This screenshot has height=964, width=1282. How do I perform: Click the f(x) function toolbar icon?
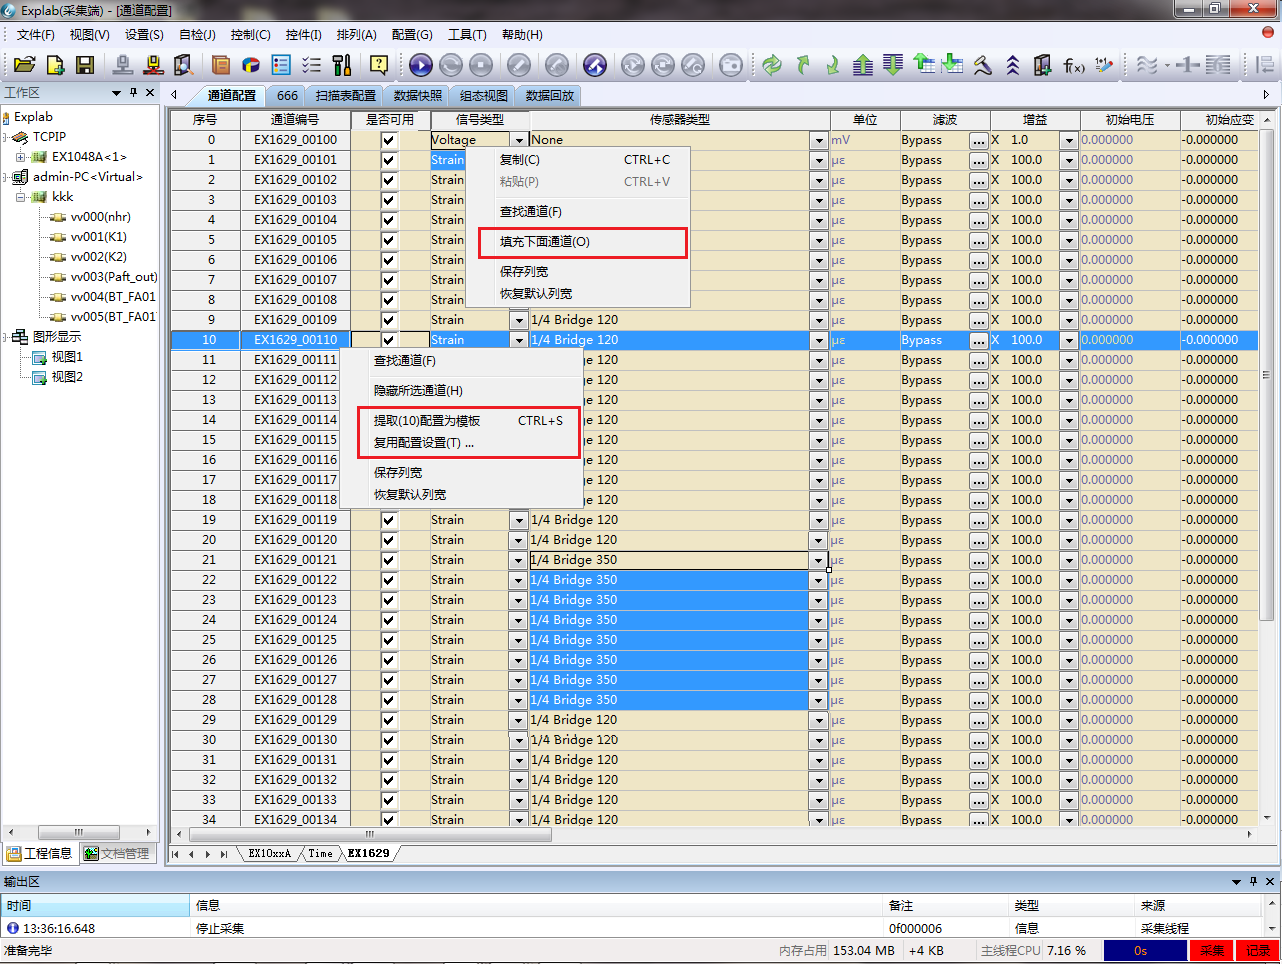tap(1073, 65)
